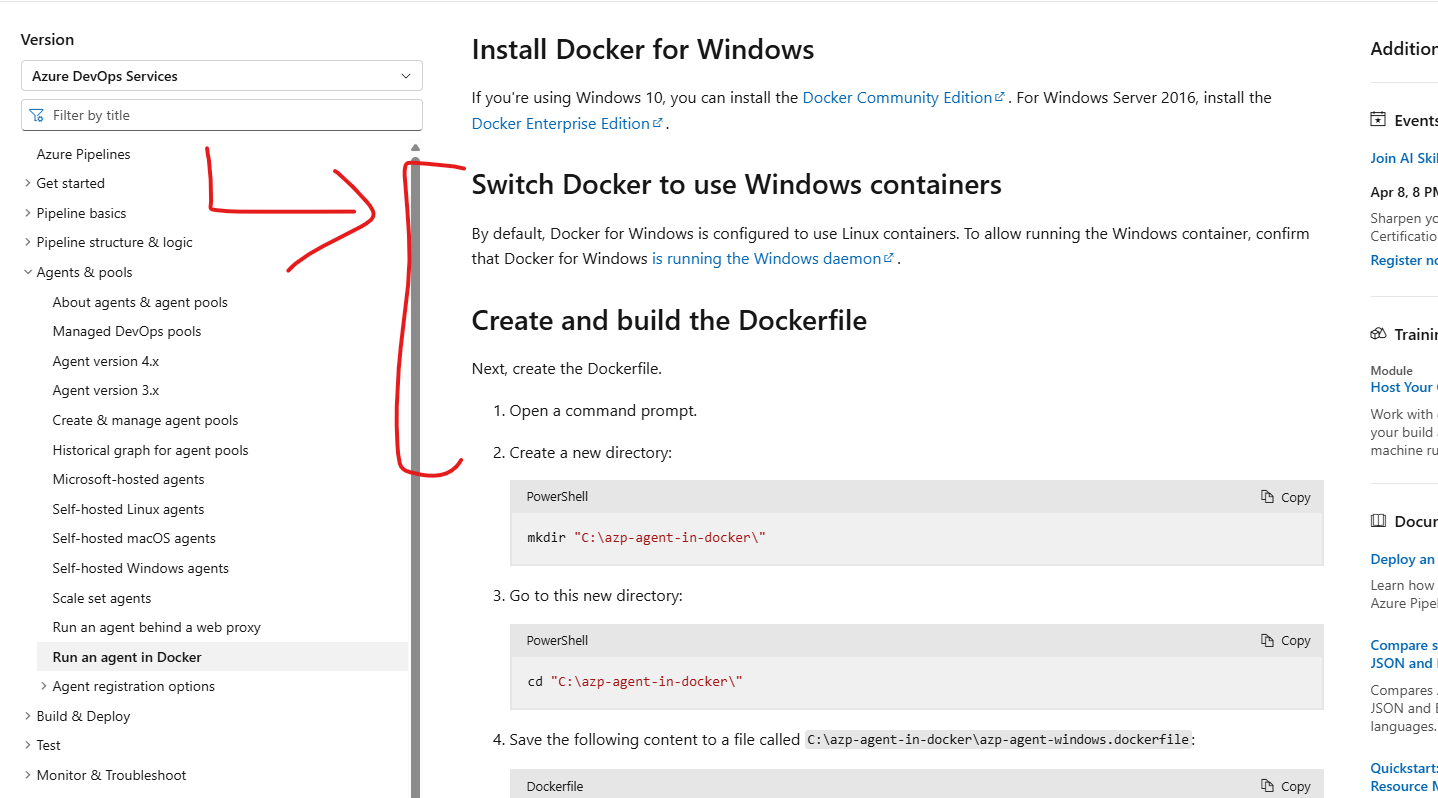The width and height of the screenshot is (1438, 798).
Task: Click the Documentation book icon
Action: (x=1378, y=521)
